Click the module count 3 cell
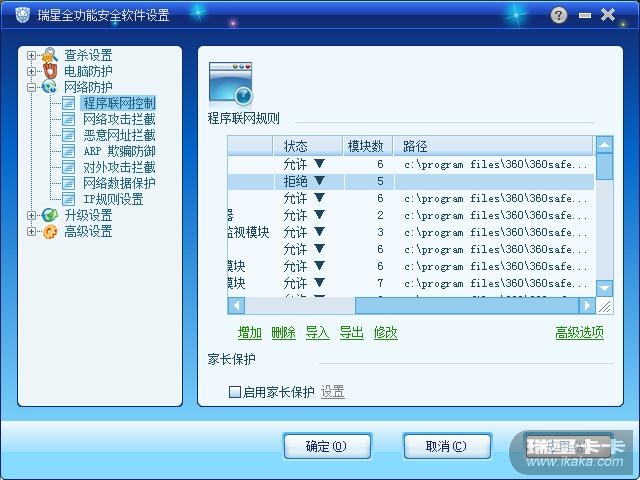The image size is (640, 480). pos(369,232)
